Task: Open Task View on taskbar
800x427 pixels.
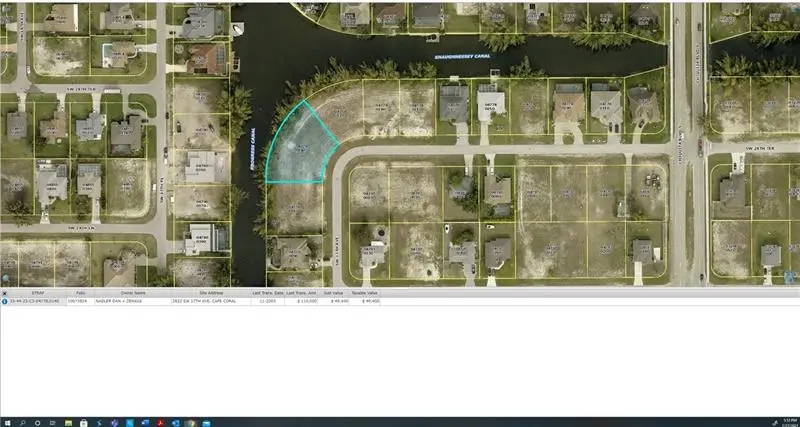Action: [x=53, y=423]
